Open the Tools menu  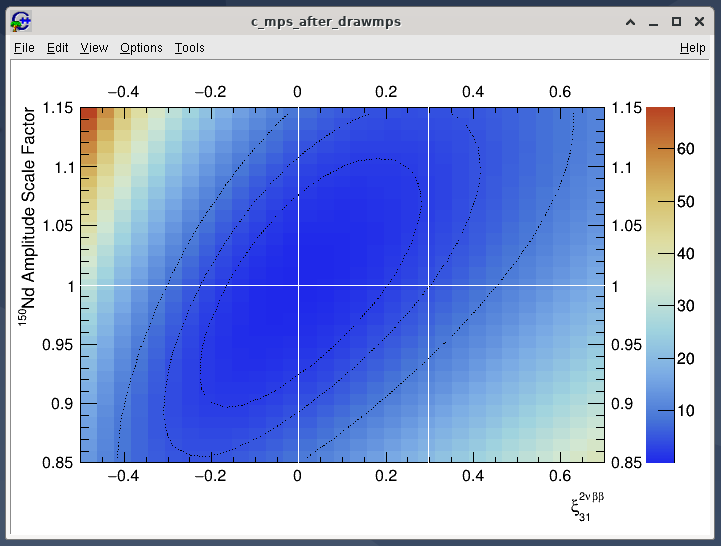[x=189, y=48]
